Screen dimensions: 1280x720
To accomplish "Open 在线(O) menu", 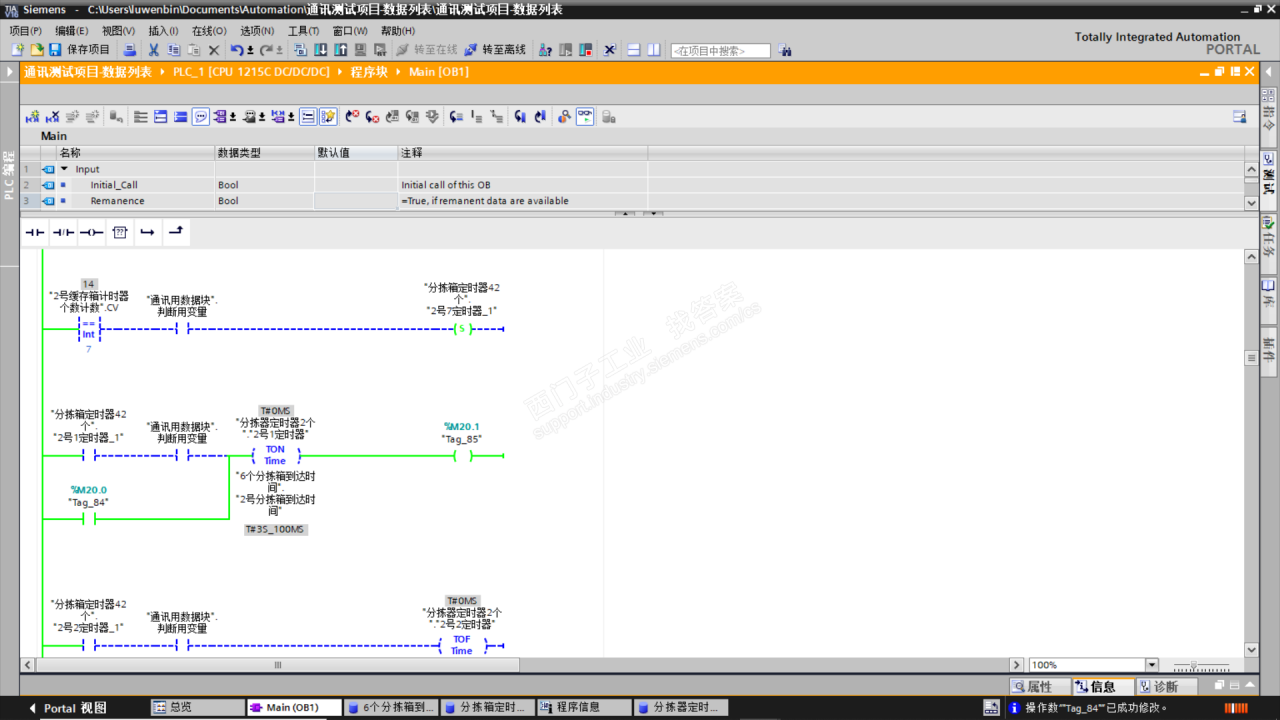I will point(209,31).
